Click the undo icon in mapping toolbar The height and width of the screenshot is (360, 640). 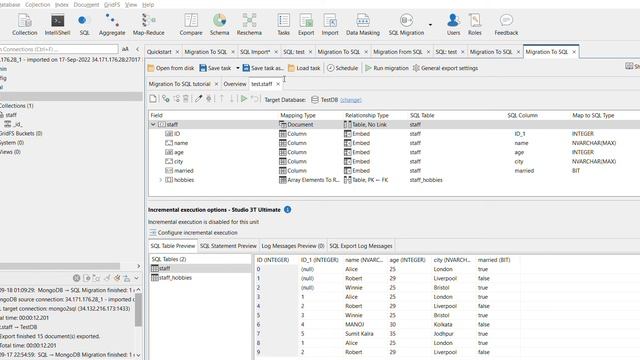point(255,99)
